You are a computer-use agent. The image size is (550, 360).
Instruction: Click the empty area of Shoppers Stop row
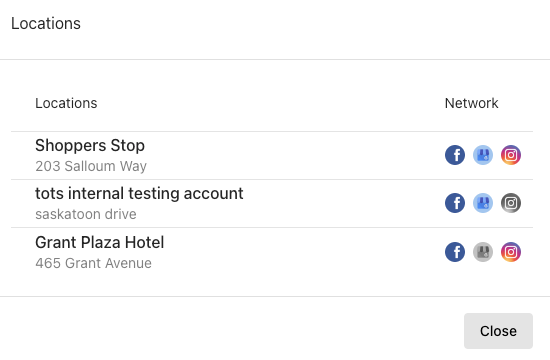[x=295, y=155]
